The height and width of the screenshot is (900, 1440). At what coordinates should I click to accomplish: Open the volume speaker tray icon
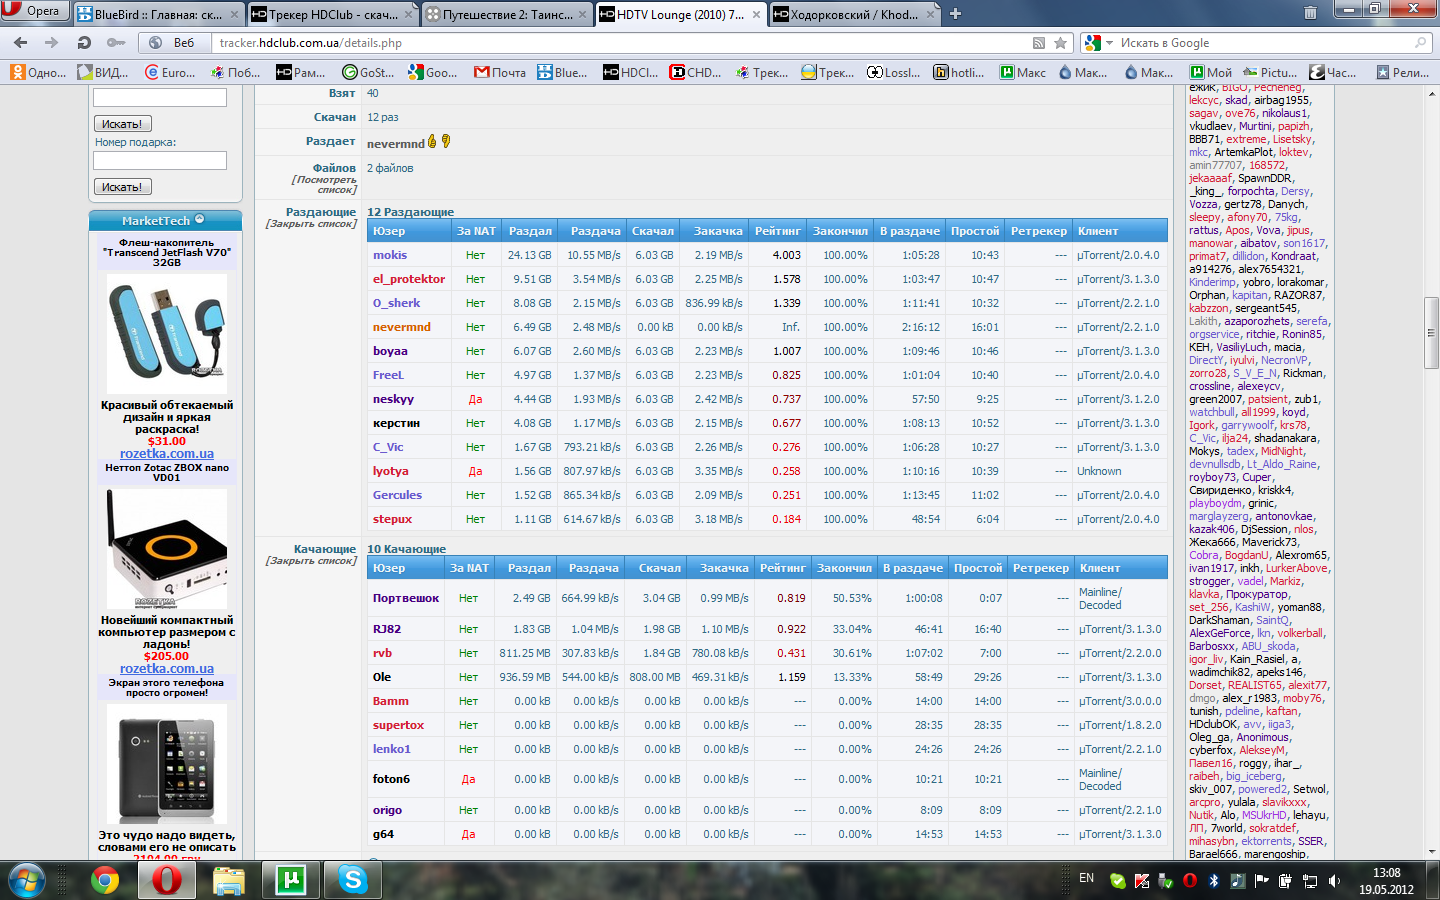[x=1334, y=881]
